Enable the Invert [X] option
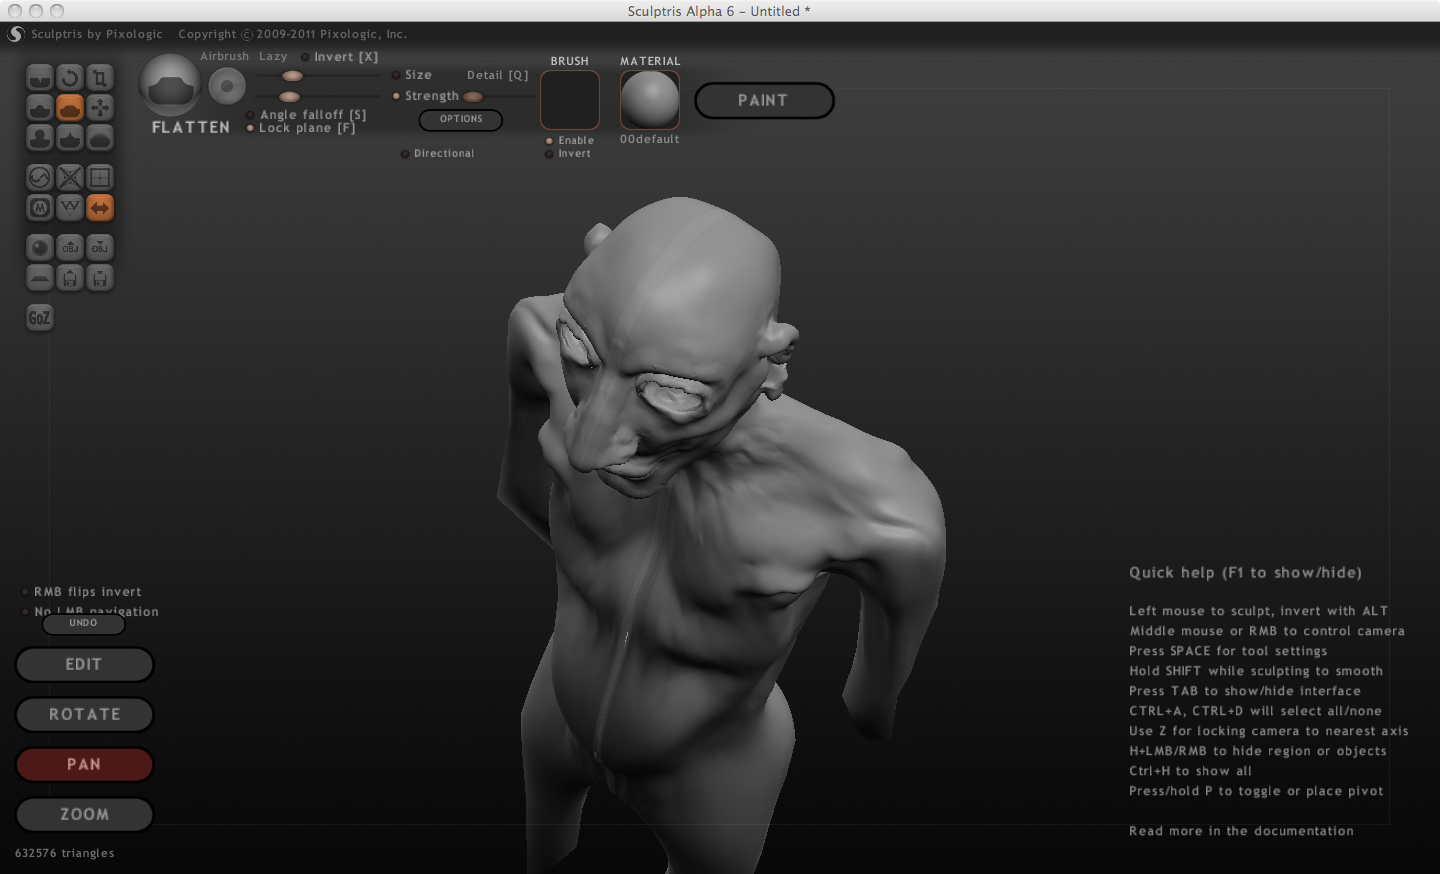This screenshot has height=874, width=1440. [306, 57]
